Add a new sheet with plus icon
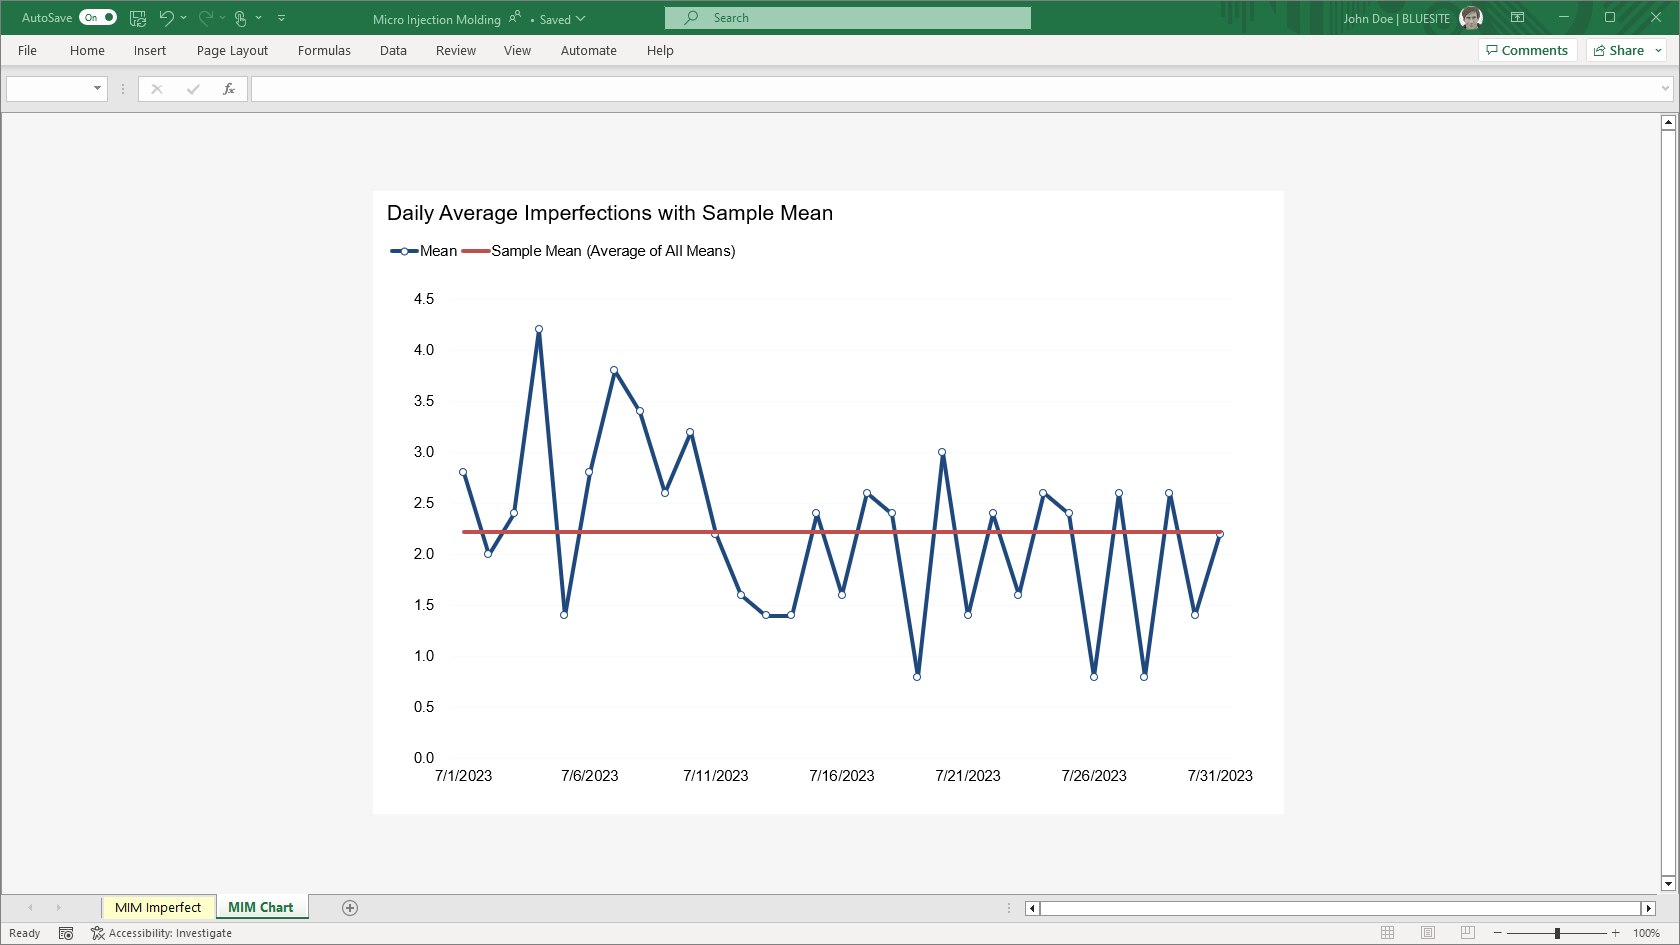 click(350, 908)
